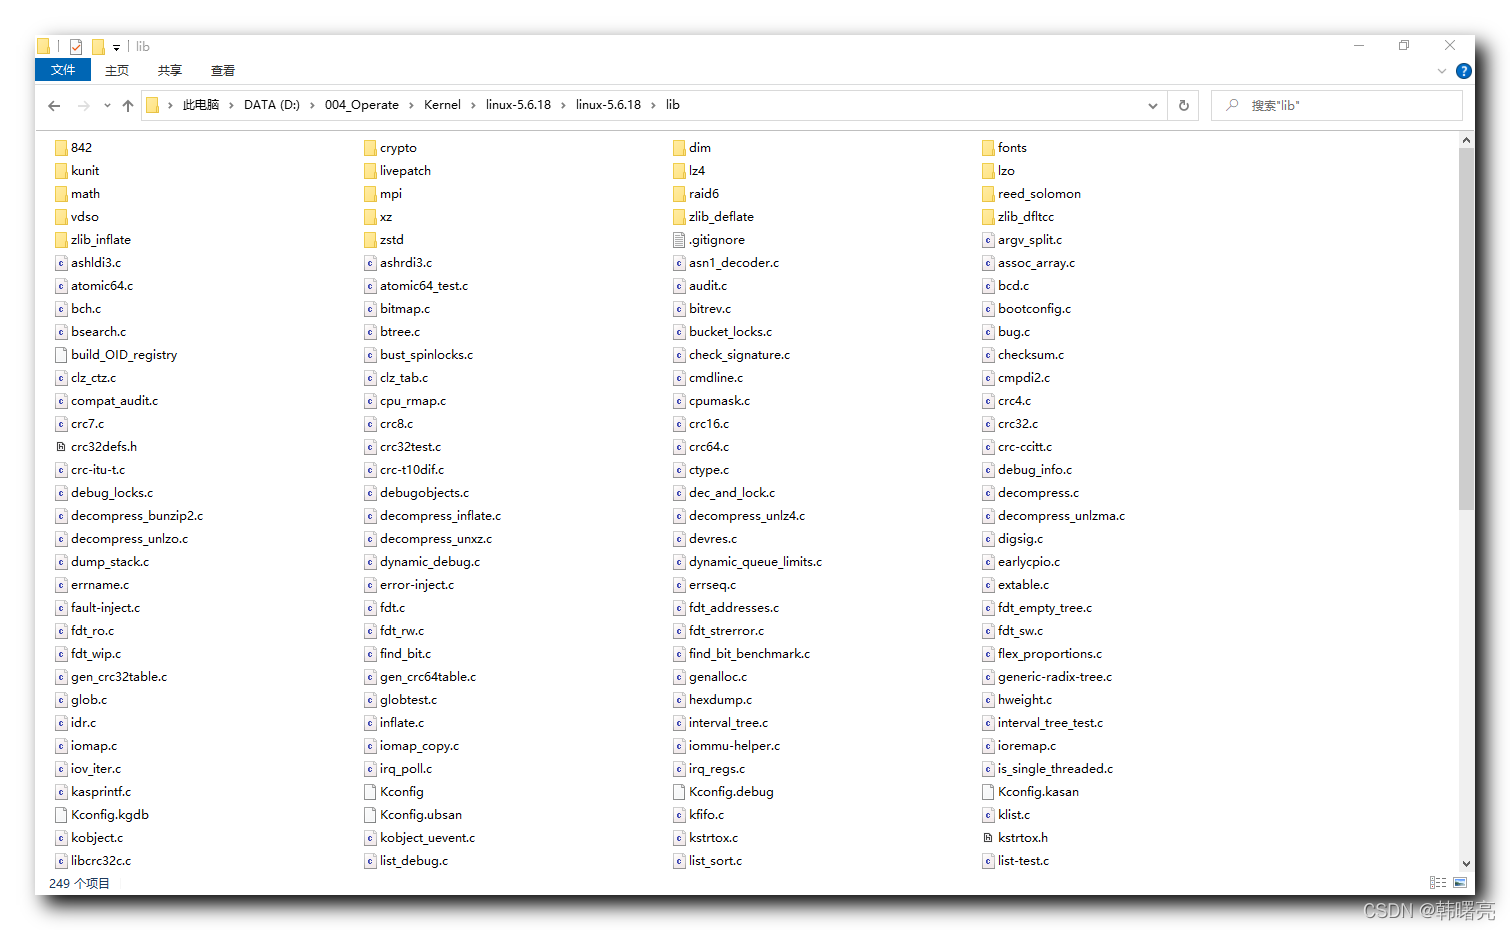Go up one folder level arrow

click(x=128, y=105)
